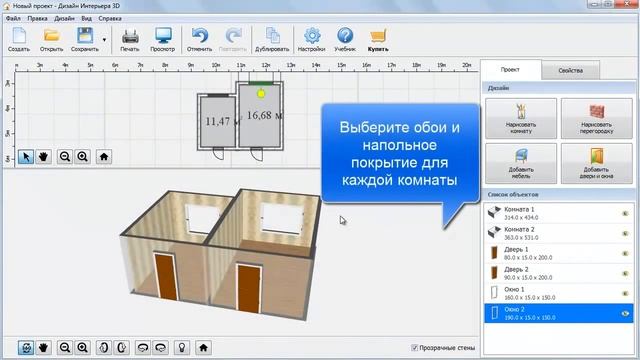The width and height of the screenshot is (640, 360).
Task: Open the Справка menu
Action: [110, 18]
